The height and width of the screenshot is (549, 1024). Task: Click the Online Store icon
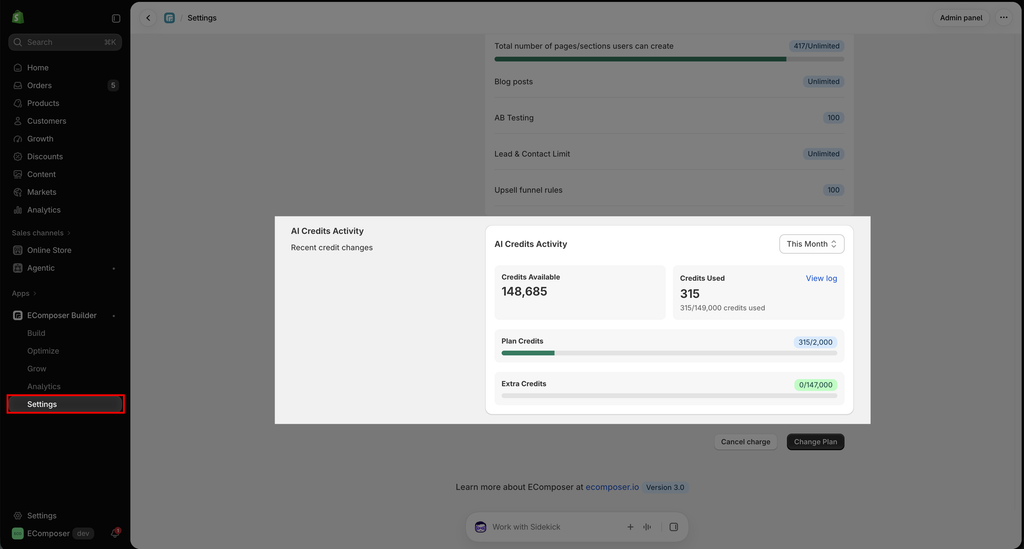click(18, 250)
